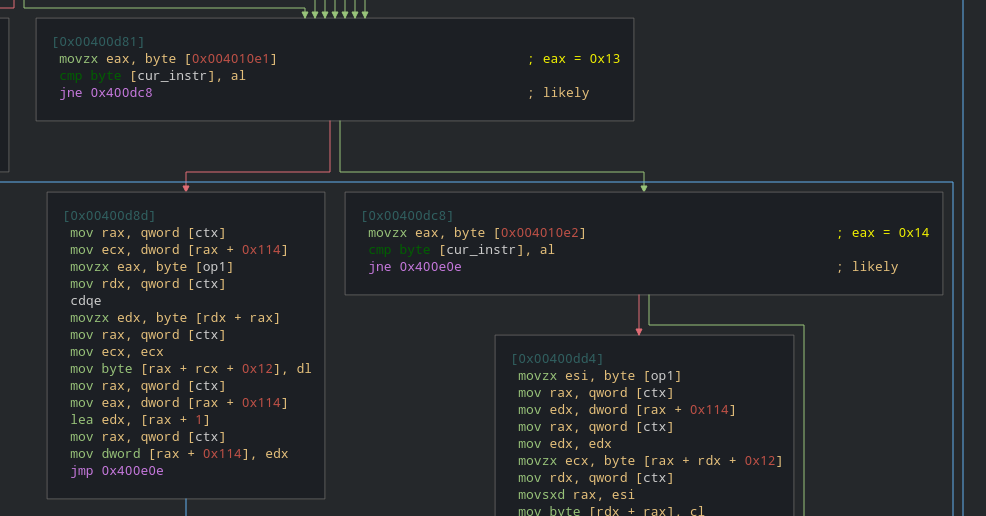Image resolution: width=986 pixels, height=516 pixels.
Task: Click the block header address 0x00400d81
Action: tap(98, 42)
